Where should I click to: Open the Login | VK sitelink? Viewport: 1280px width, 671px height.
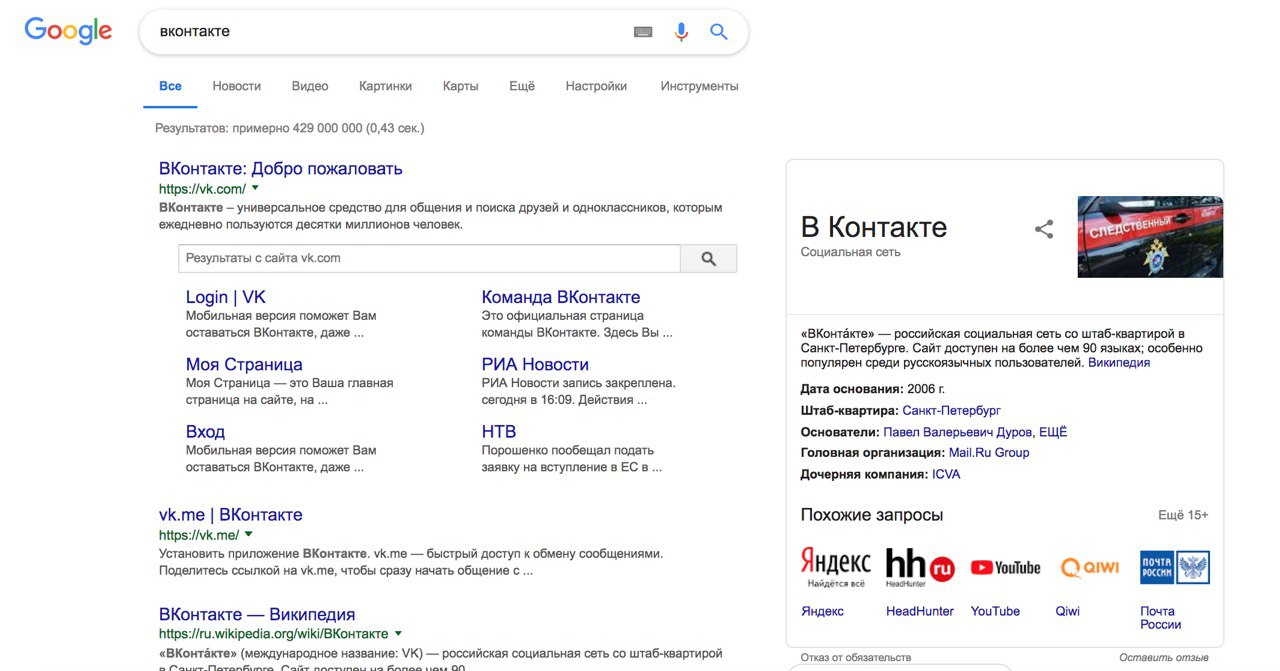click(x=226, y=297)
